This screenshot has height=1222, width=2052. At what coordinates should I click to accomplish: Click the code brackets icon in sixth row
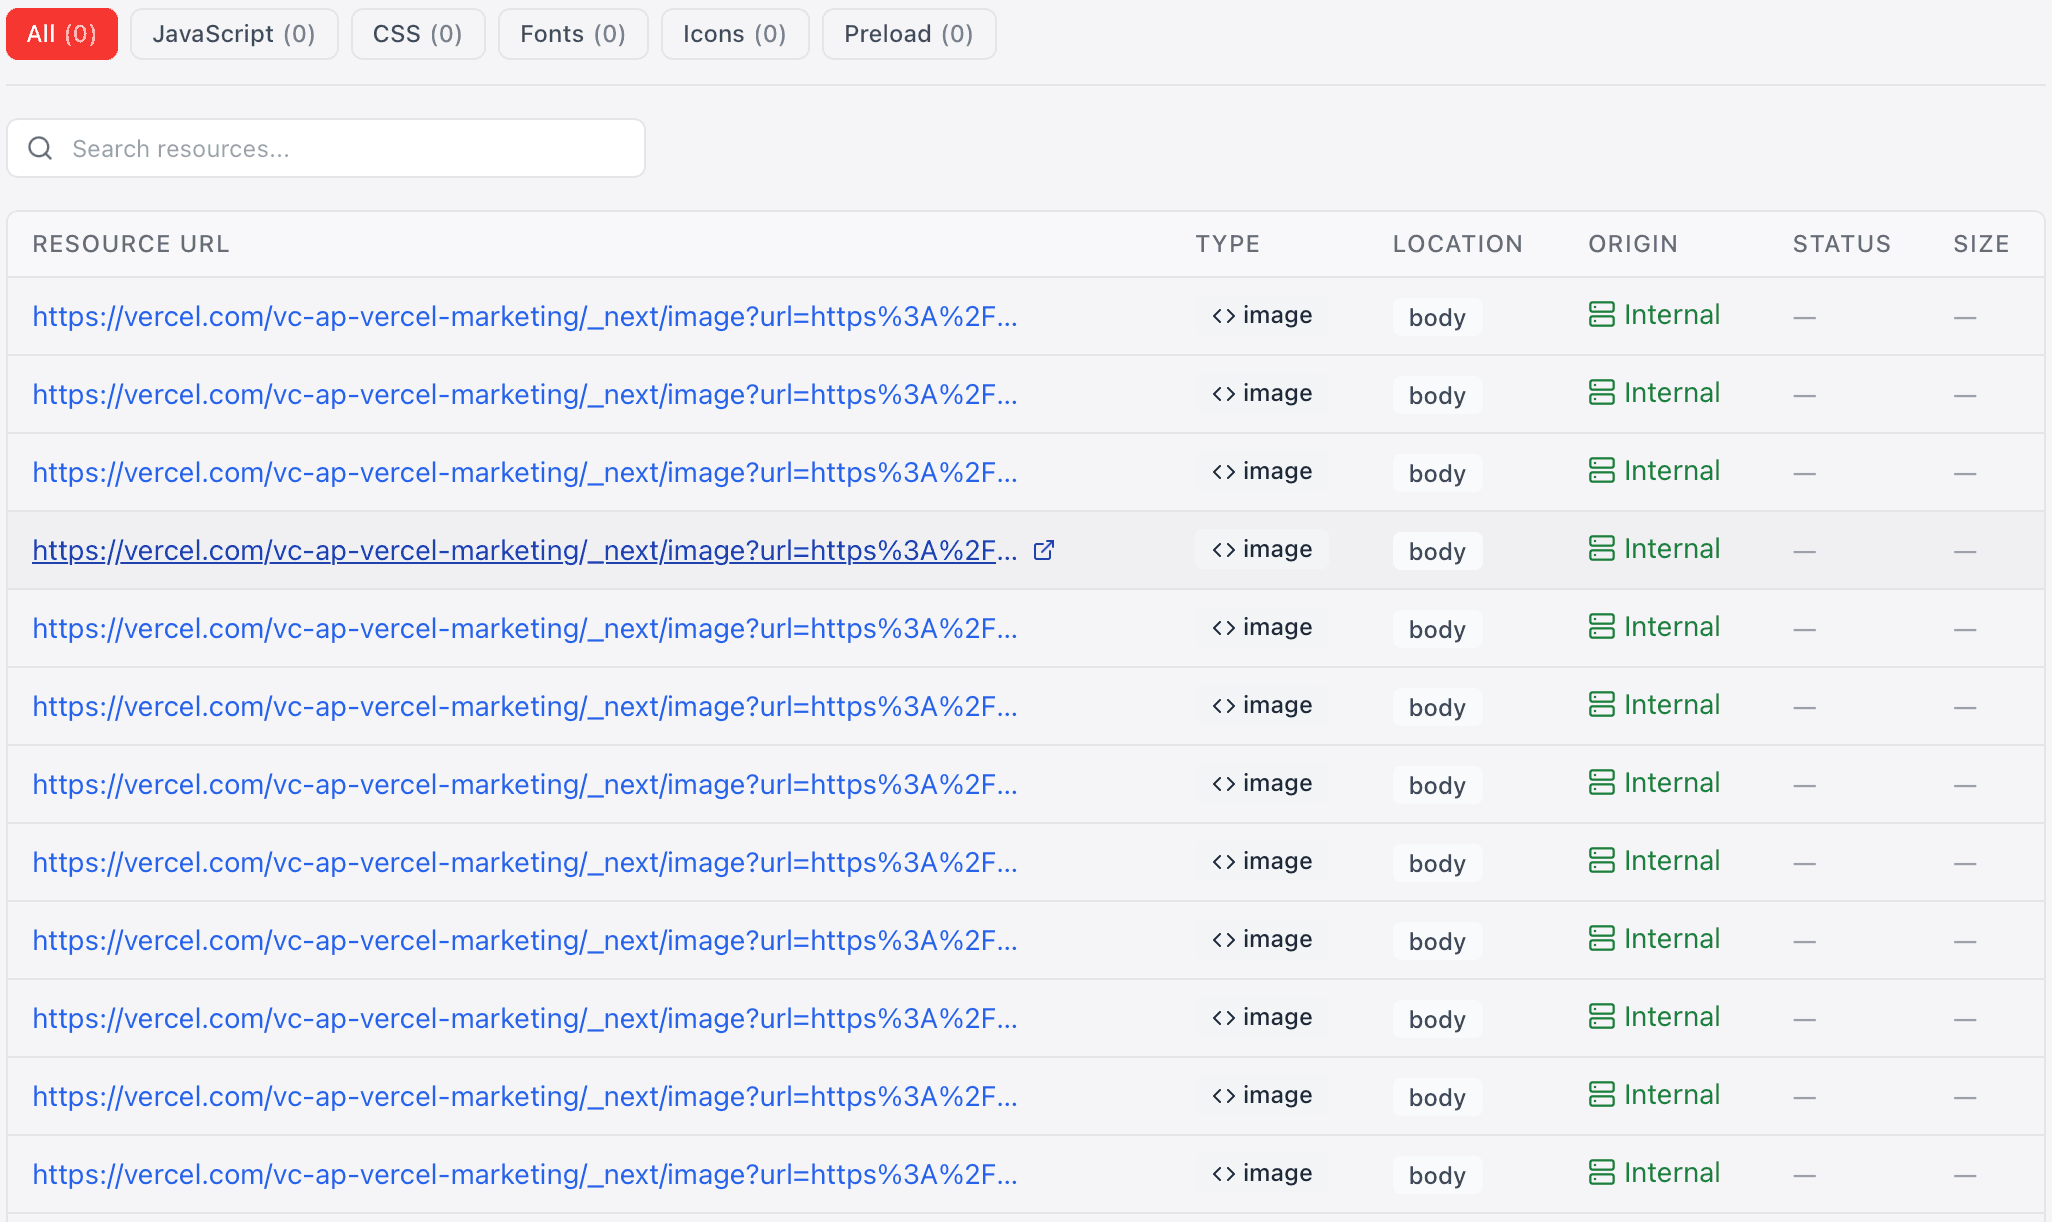coord(1223,706)
